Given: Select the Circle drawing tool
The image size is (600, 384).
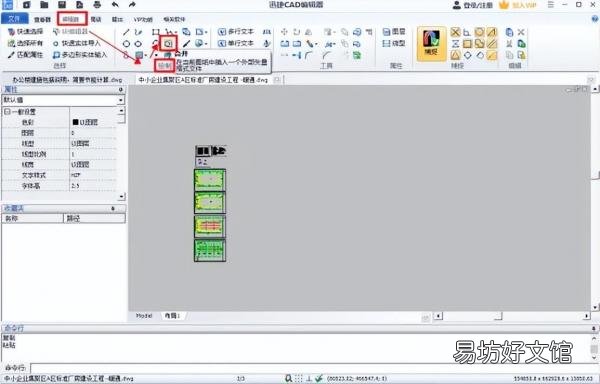Looking at the screenshot, I should click(x=126, y=44).
